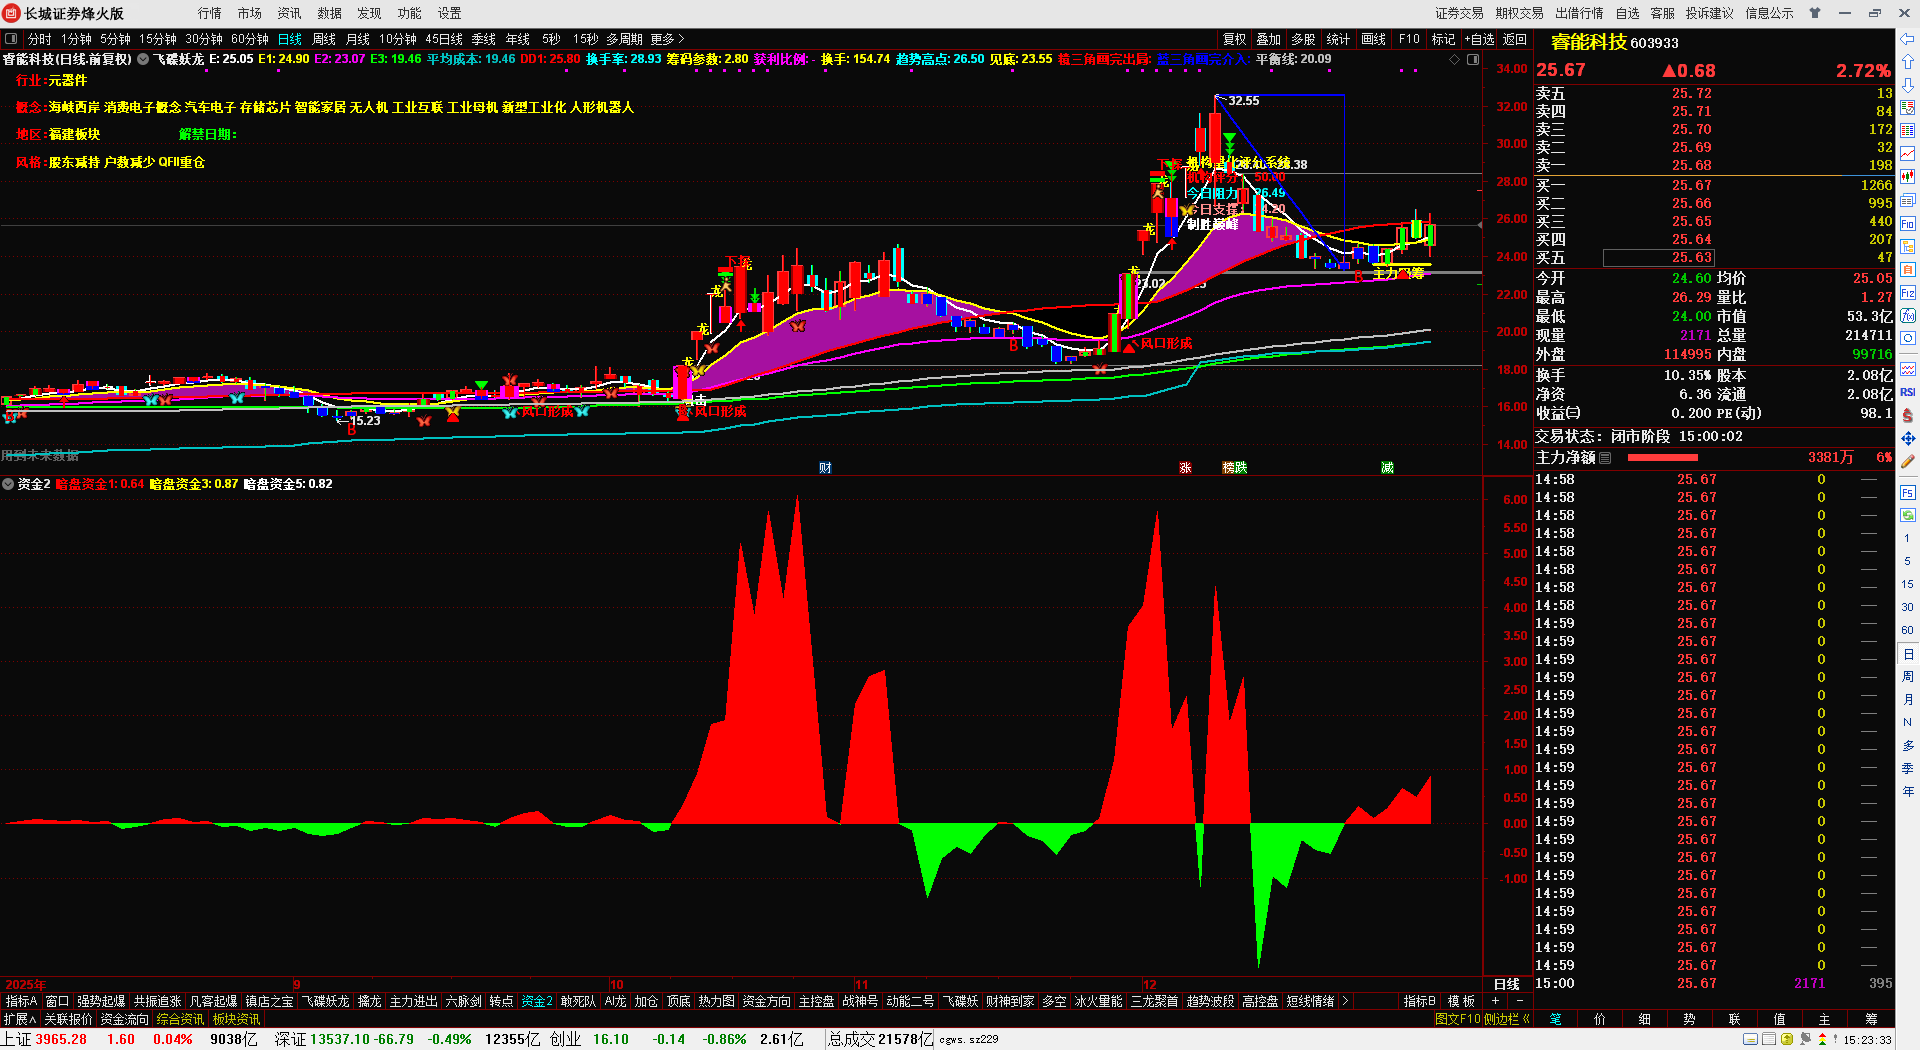The height and width of the screenshot is (1050, 1920).
Task: Click the layout icon left of 分时
Action: 11,39
